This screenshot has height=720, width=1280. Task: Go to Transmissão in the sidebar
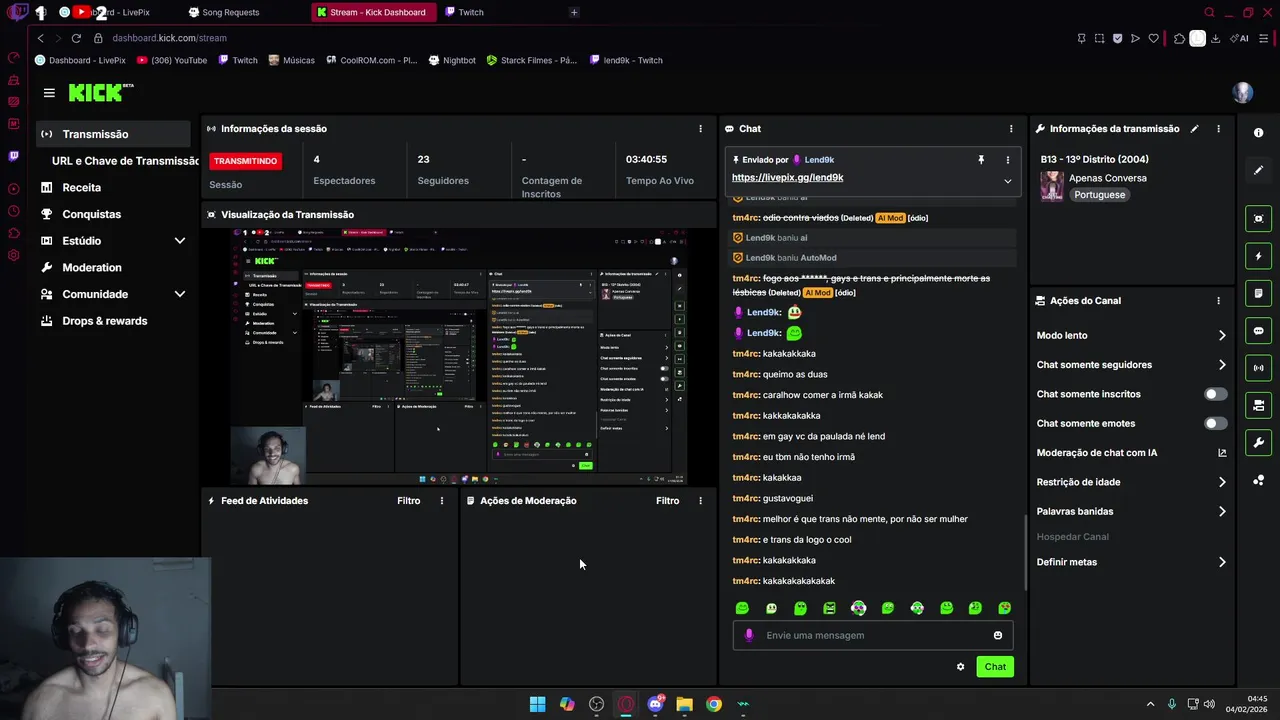[113, 134]
